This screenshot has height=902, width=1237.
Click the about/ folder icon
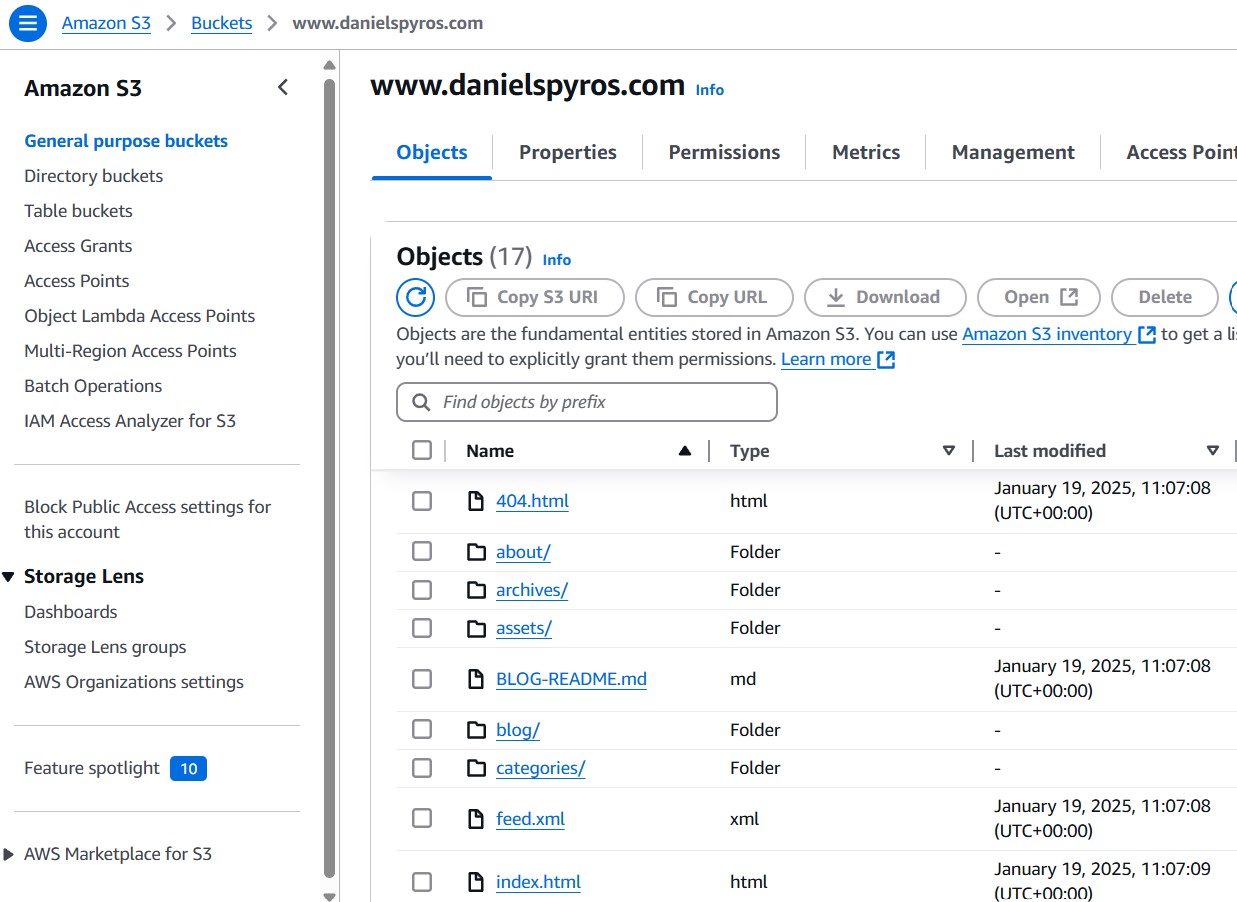point(477,552)
